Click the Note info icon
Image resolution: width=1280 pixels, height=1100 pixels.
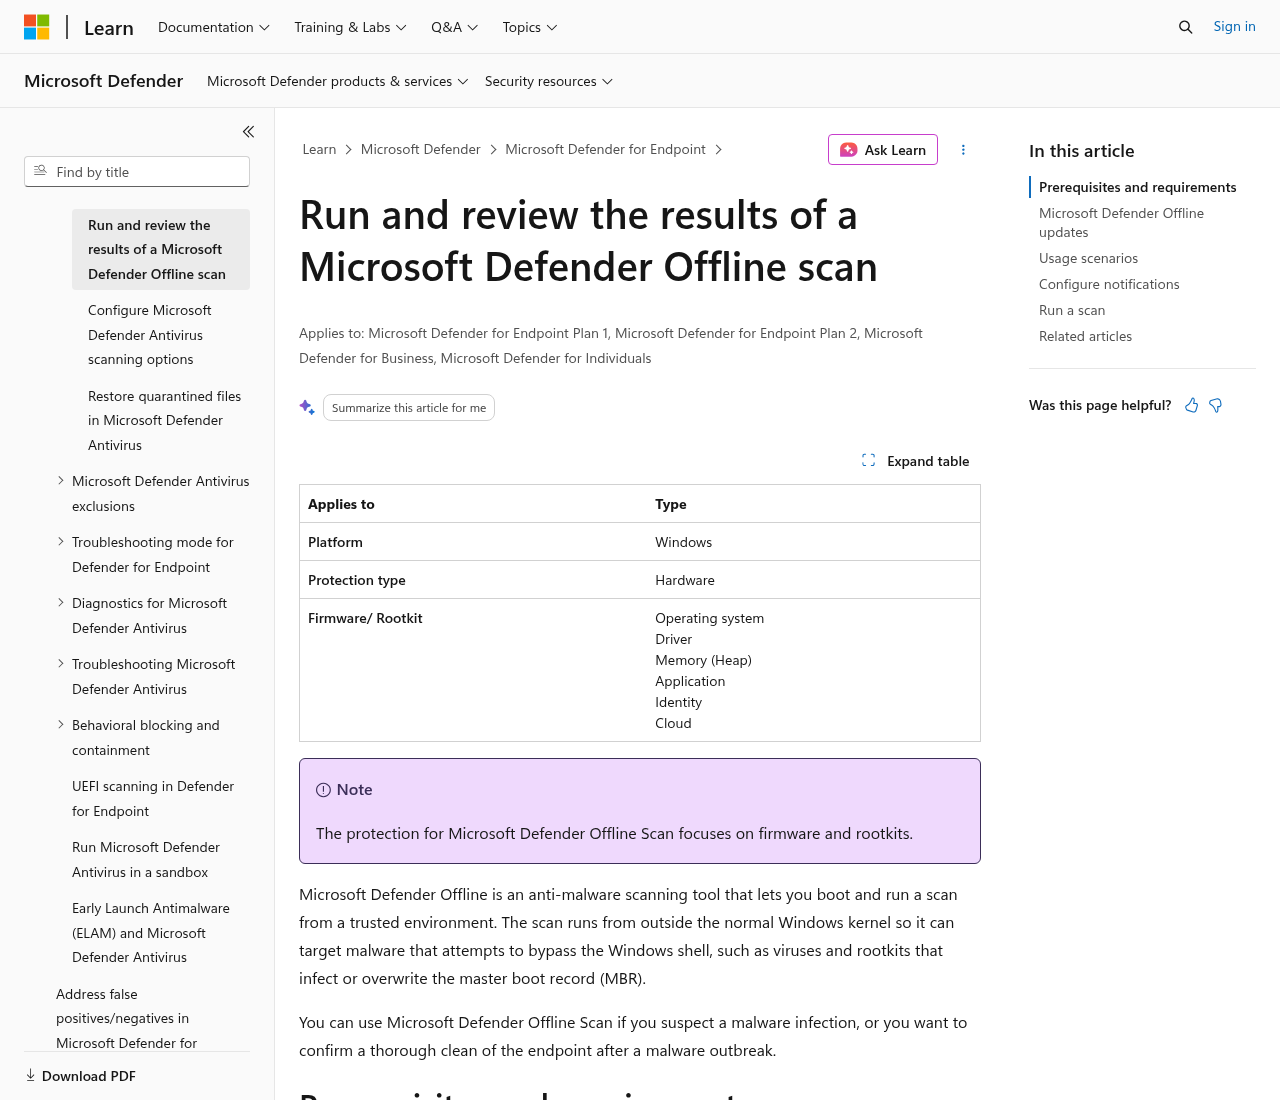coord(323,790)
